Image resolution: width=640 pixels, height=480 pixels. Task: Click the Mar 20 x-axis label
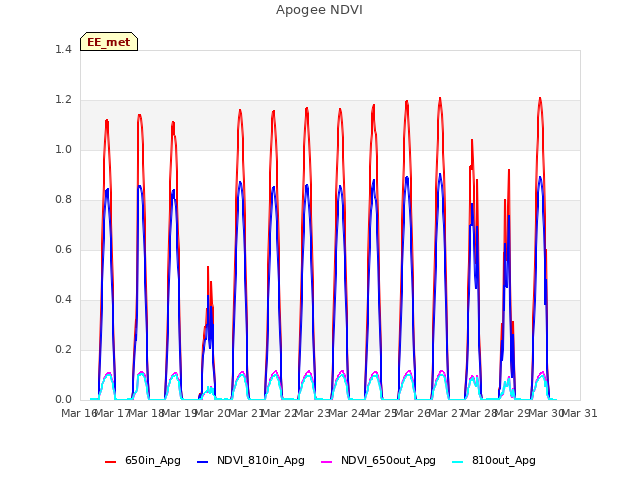pos(212,413)
